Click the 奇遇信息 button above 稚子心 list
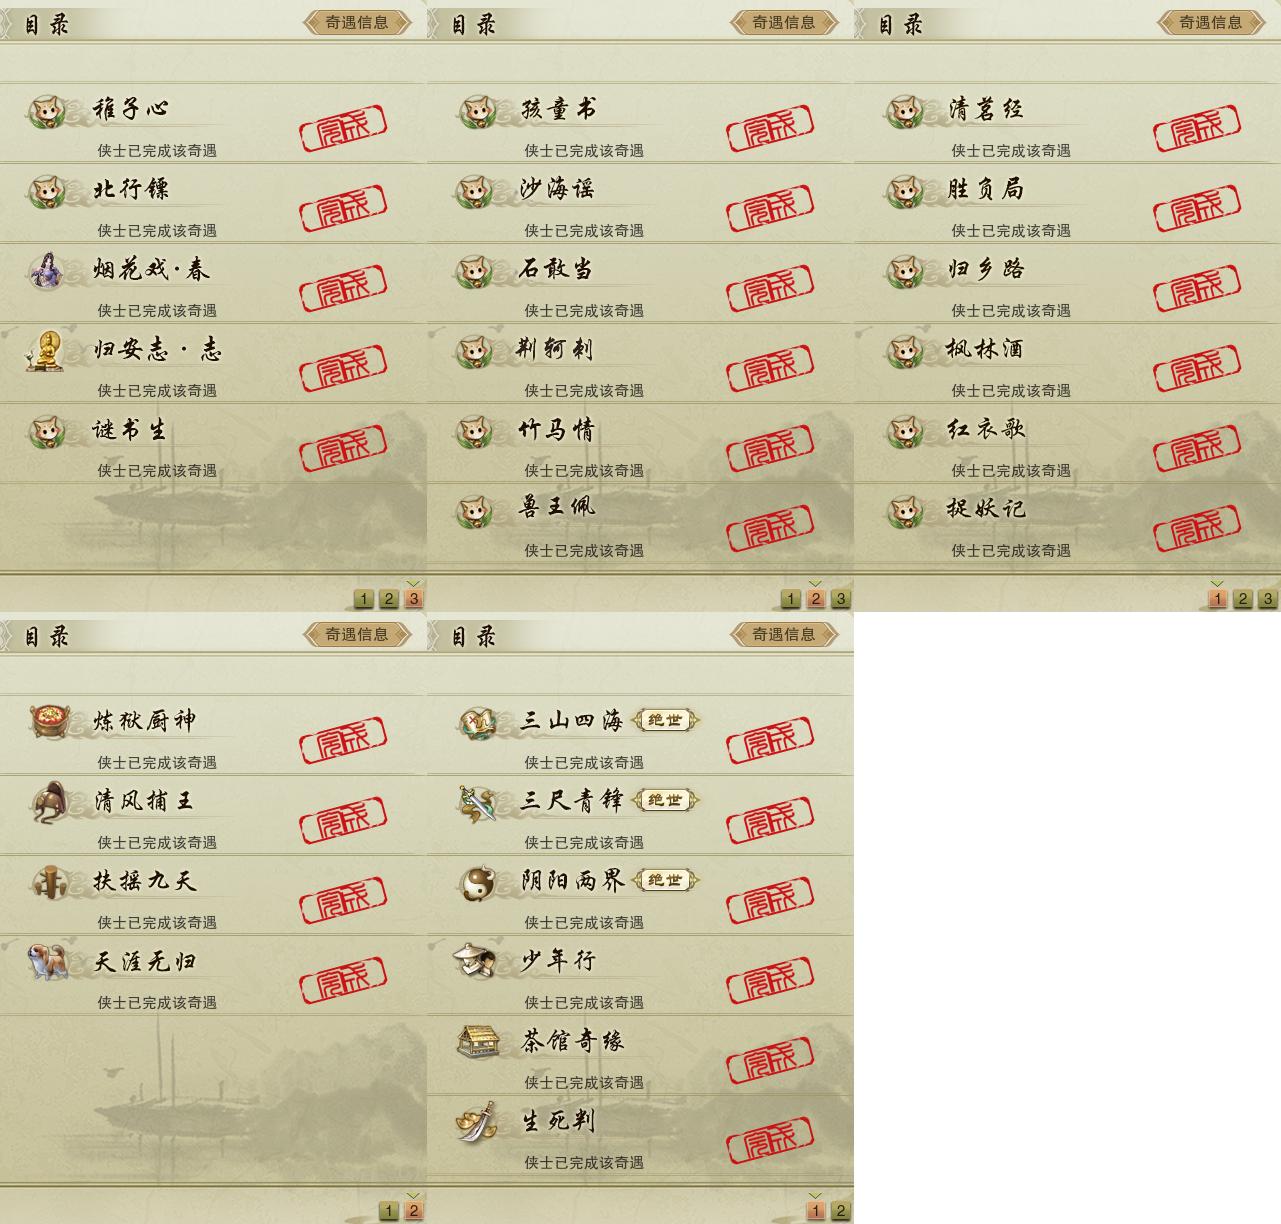The image size is (1281, 1224). point(357,22)
